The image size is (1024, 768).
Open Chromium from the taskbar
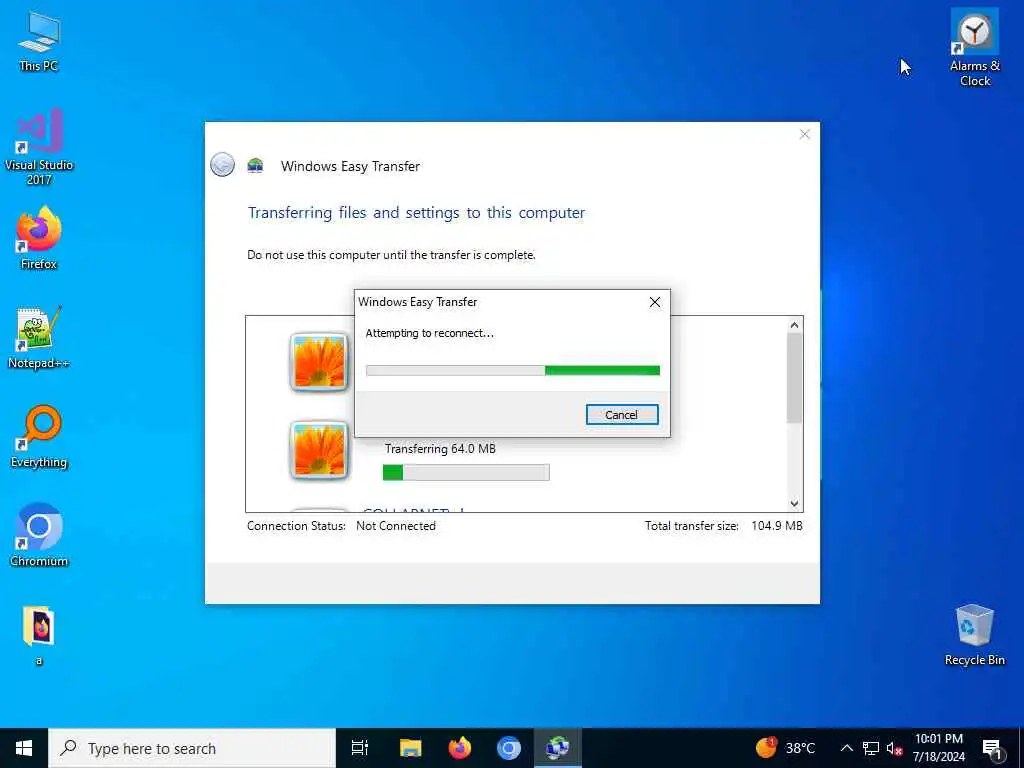pos(509,748)
